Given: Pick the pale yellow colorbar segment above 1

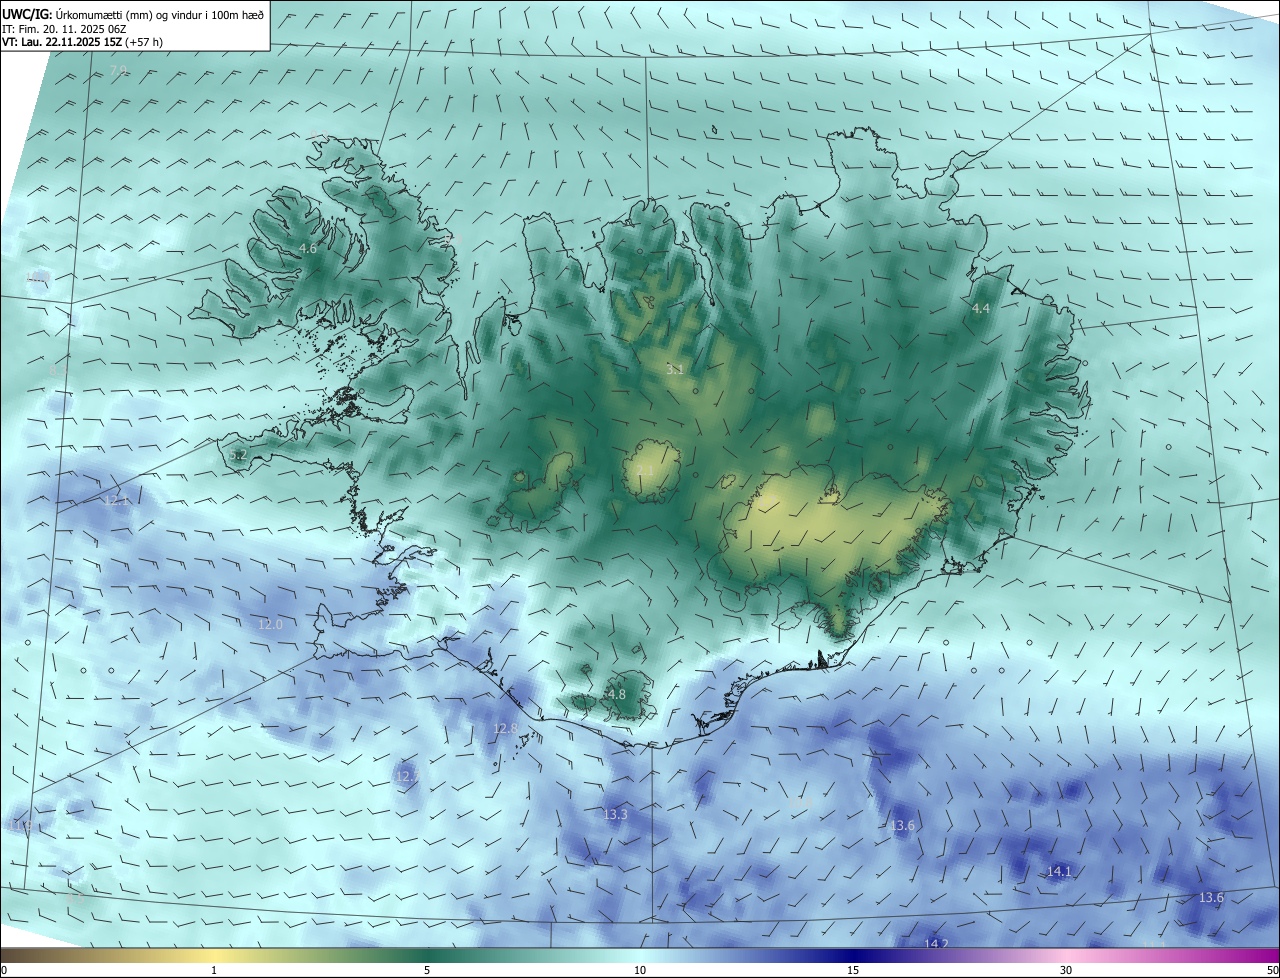Looking at the screenshot, I should pos(214,955).
